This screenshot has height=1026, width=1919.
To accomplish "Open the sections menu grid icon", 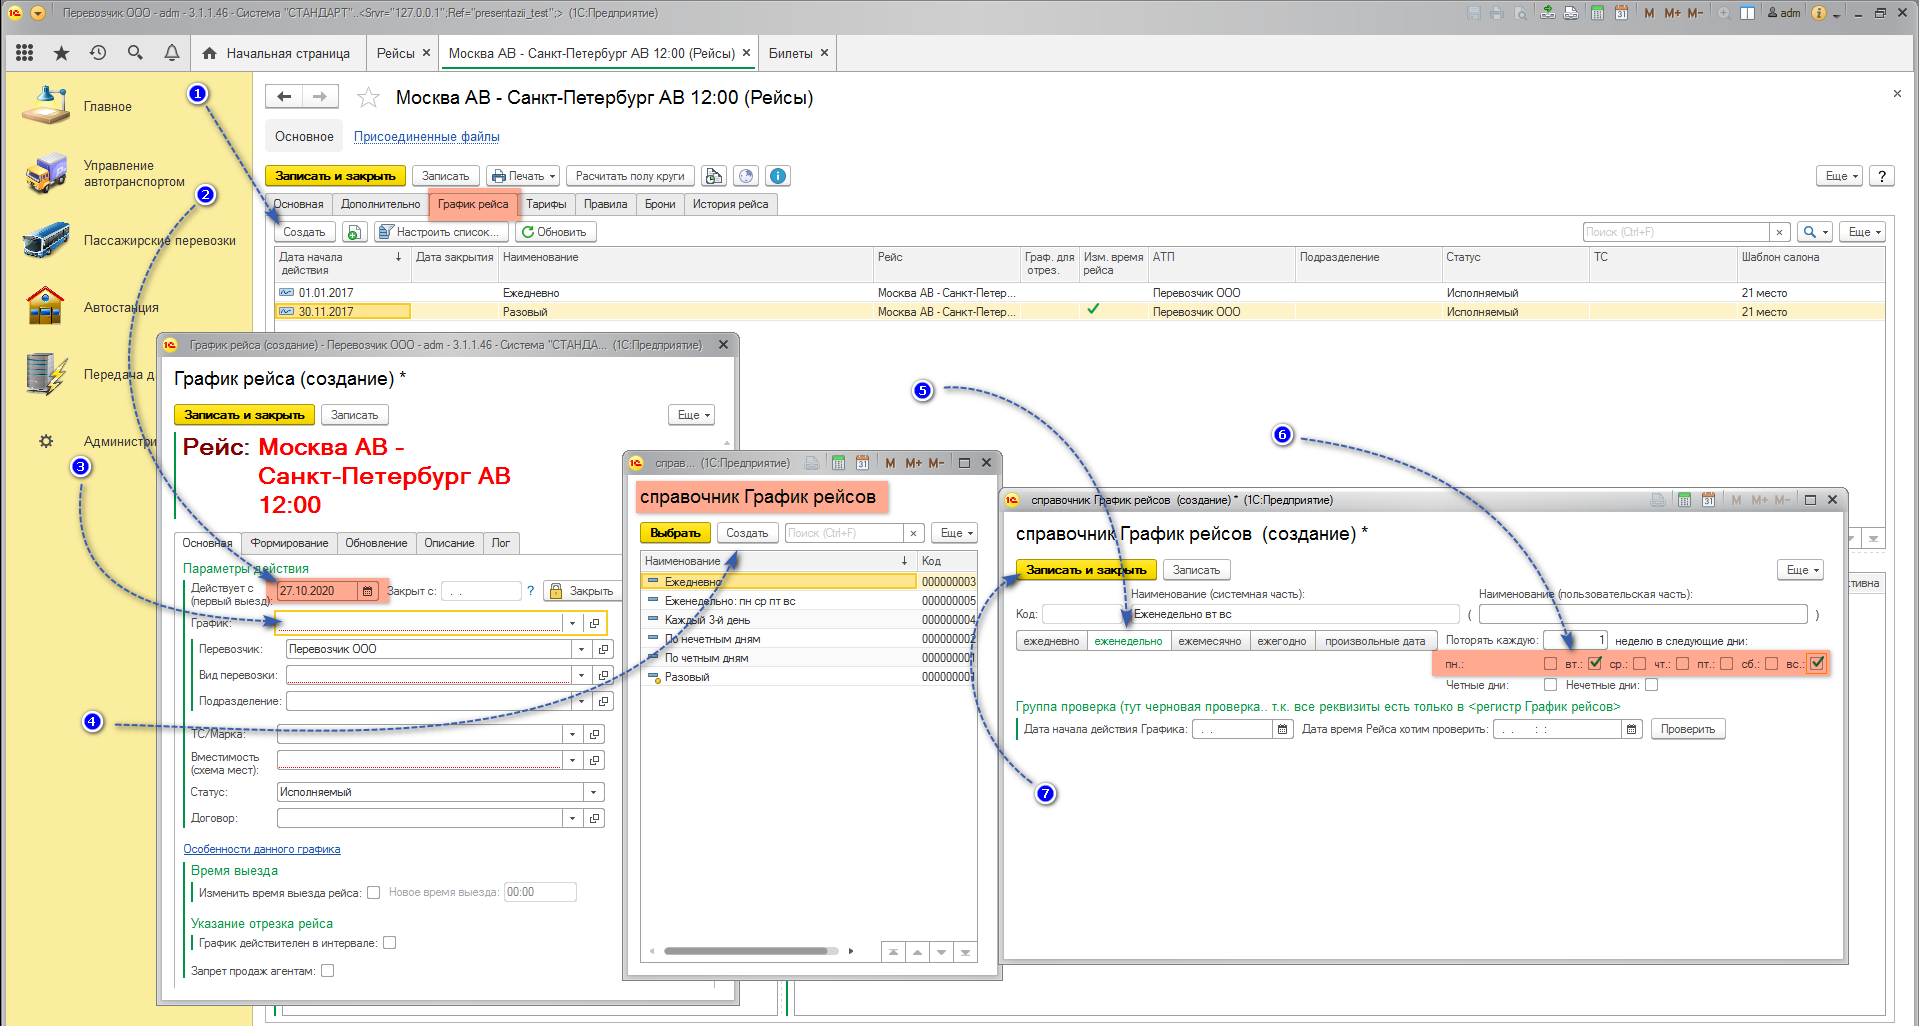I will point(25,53).
